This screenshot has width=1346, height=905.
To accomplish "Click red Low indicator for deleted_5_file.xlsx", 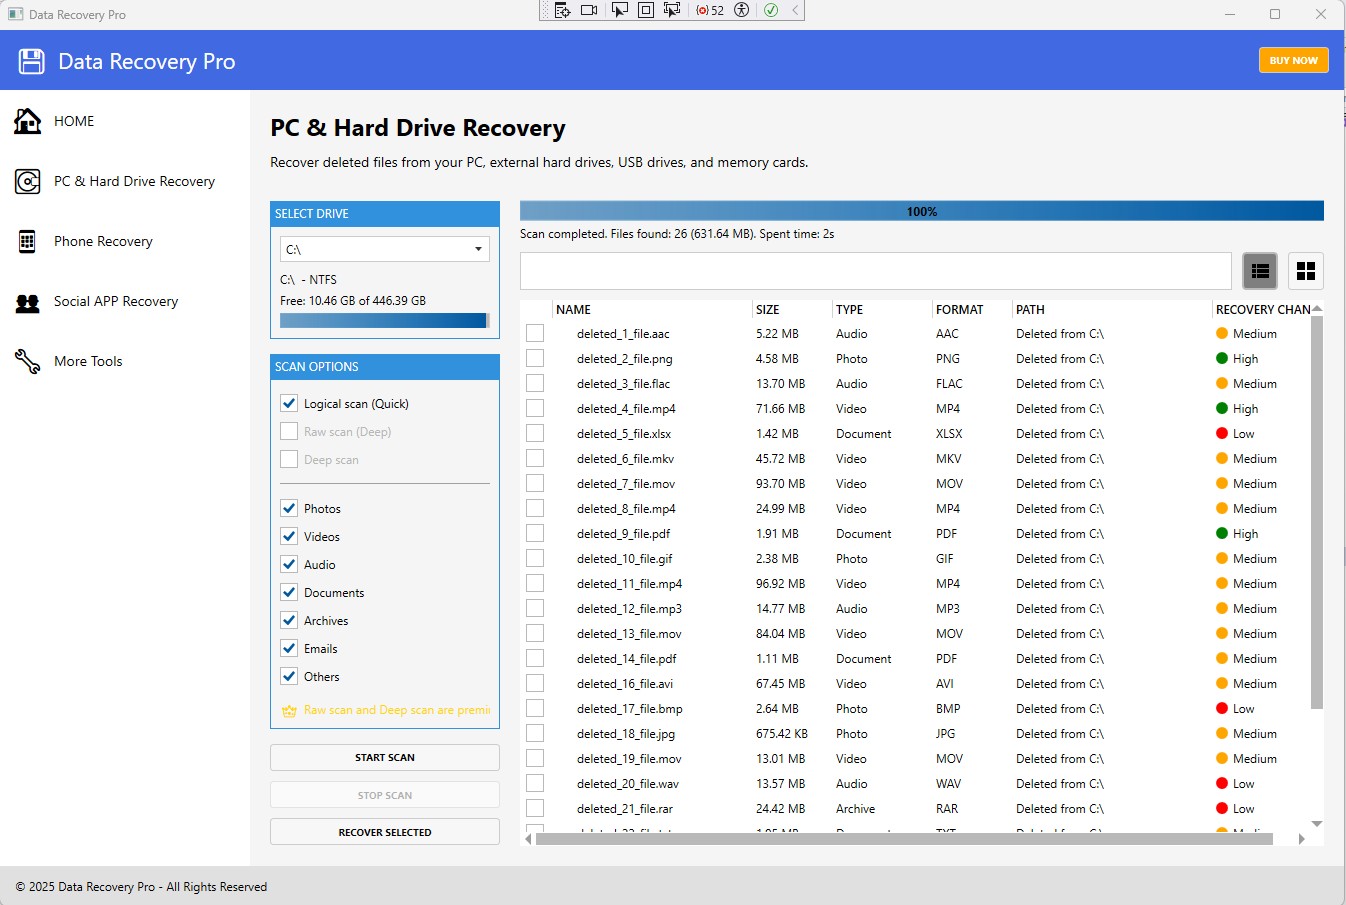I will pos(1222,434).
